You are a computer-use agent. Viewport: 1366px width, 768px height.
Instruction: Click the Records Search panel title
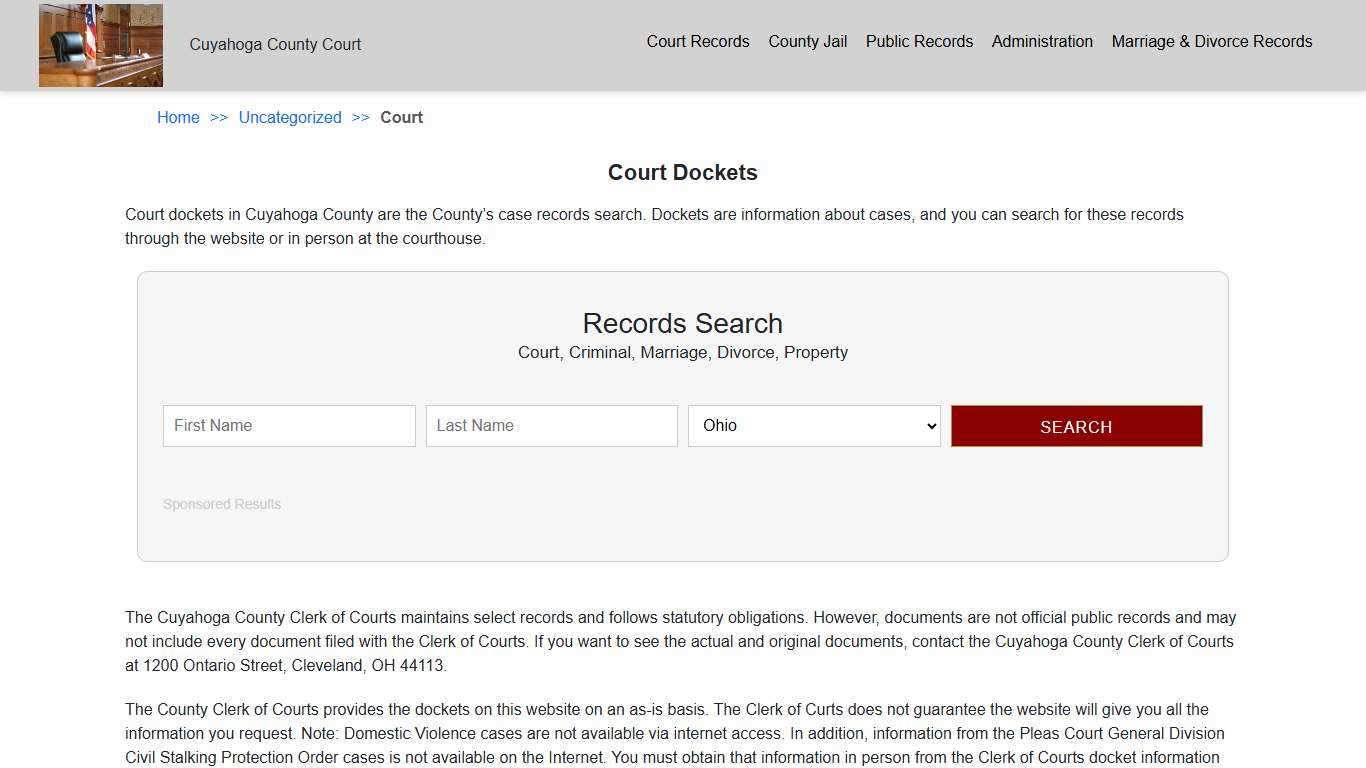click(682, 323)
